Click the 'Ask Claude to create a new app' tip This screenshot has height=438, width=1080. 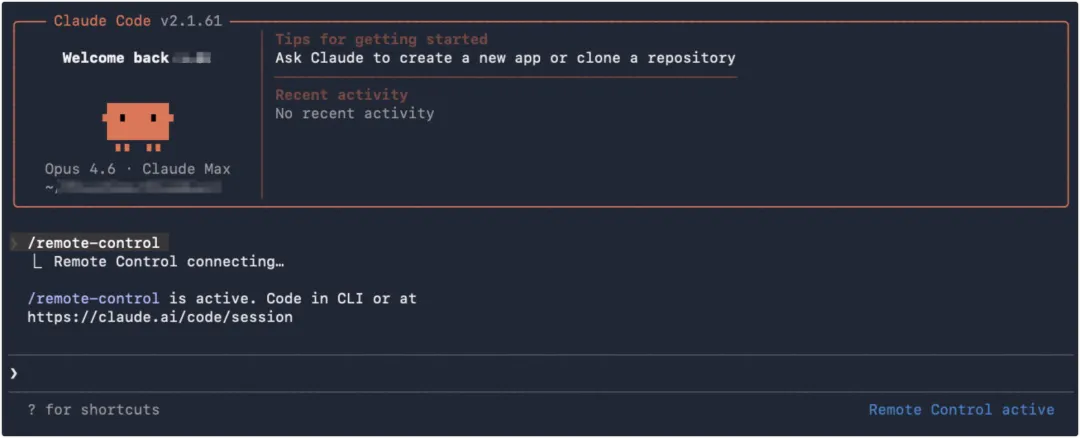[x=505, y=58]
